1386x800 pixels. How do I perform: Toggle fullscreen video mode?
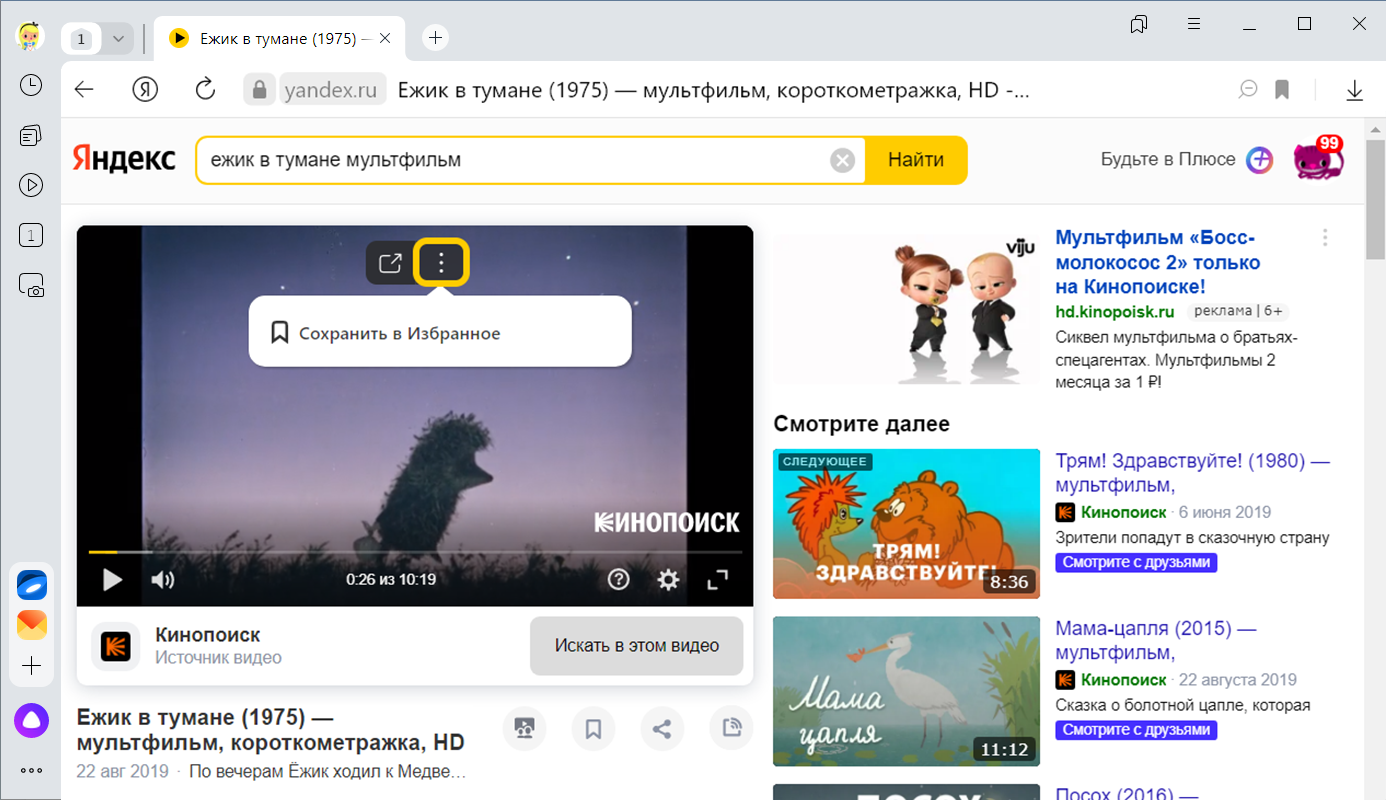pos(718,579)
